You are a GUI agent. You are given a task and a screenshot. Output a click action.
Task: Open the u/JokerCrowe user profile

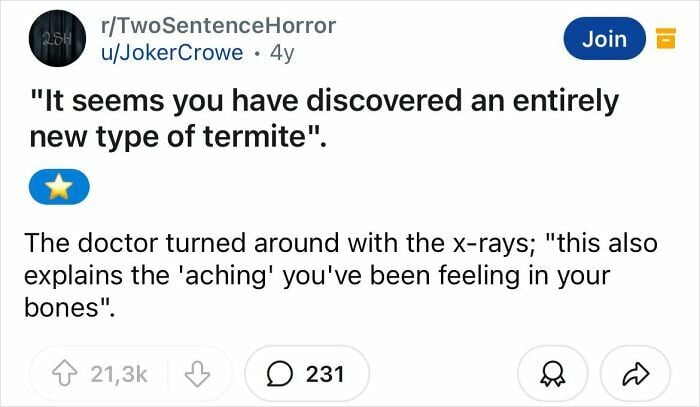[165, 53]
